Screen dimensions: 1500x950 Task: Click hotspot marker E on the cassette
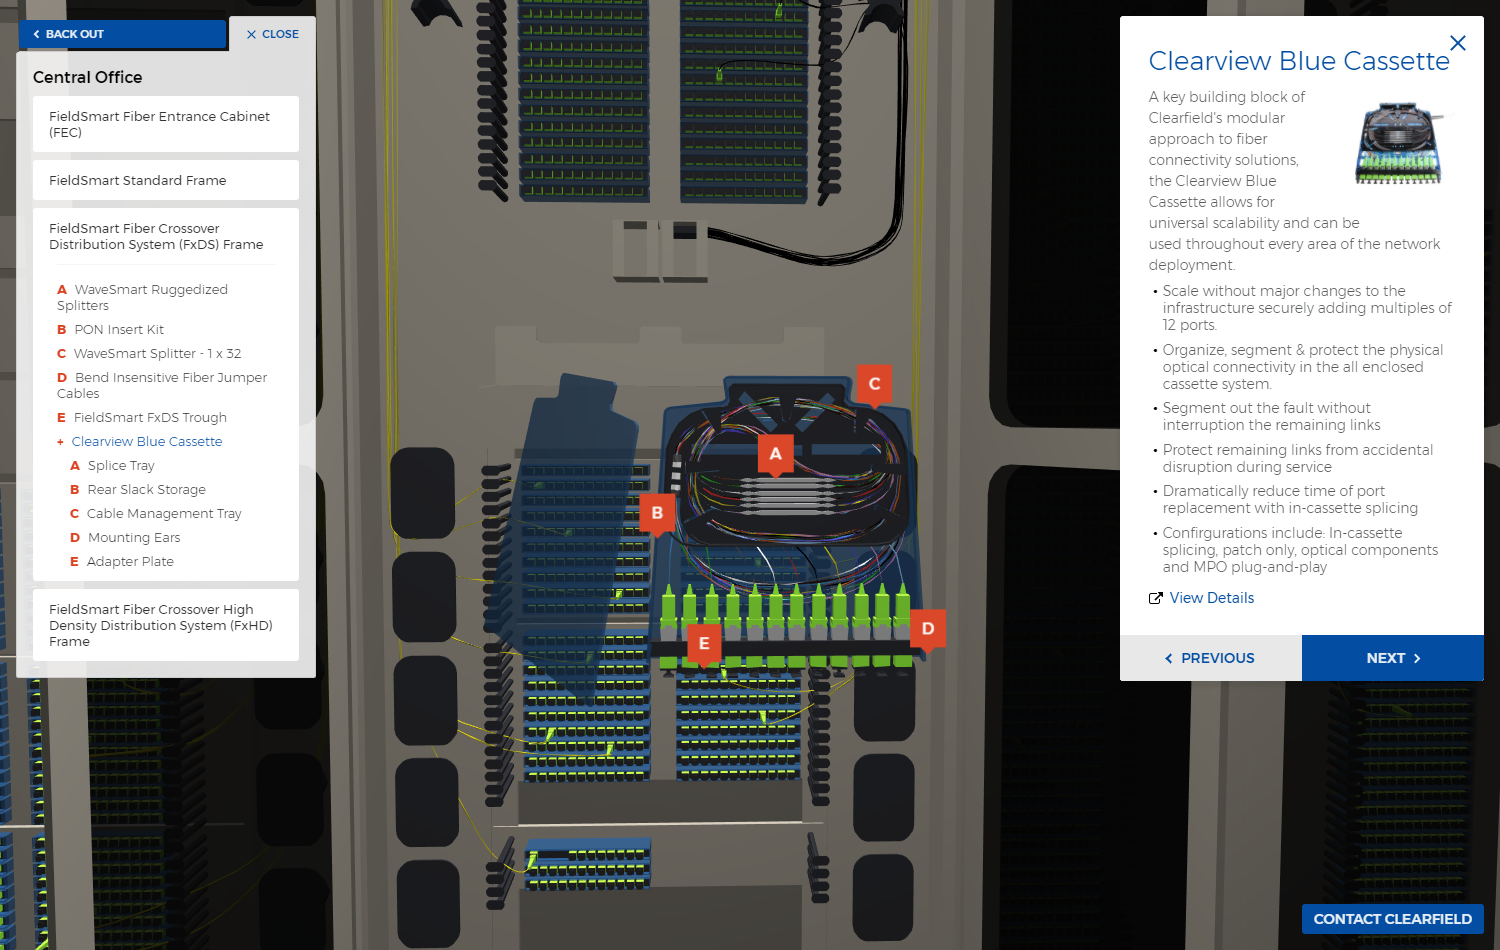point(704,644)
